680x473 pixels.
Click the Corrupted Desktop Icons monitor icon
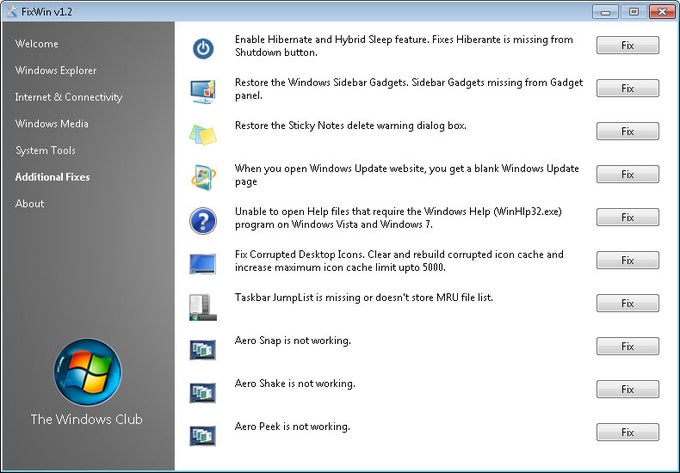203,264
